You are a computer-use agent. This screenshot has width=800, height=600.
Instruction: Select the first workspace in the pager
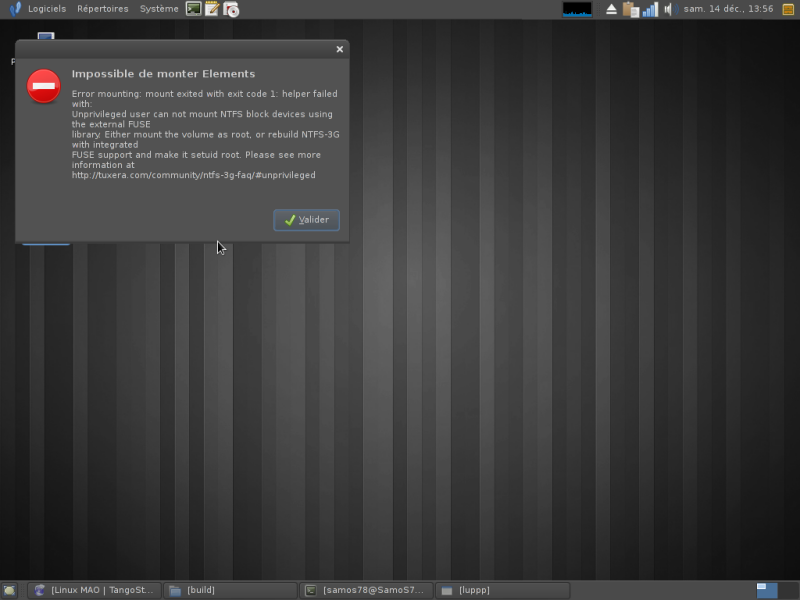coord(767,590)
